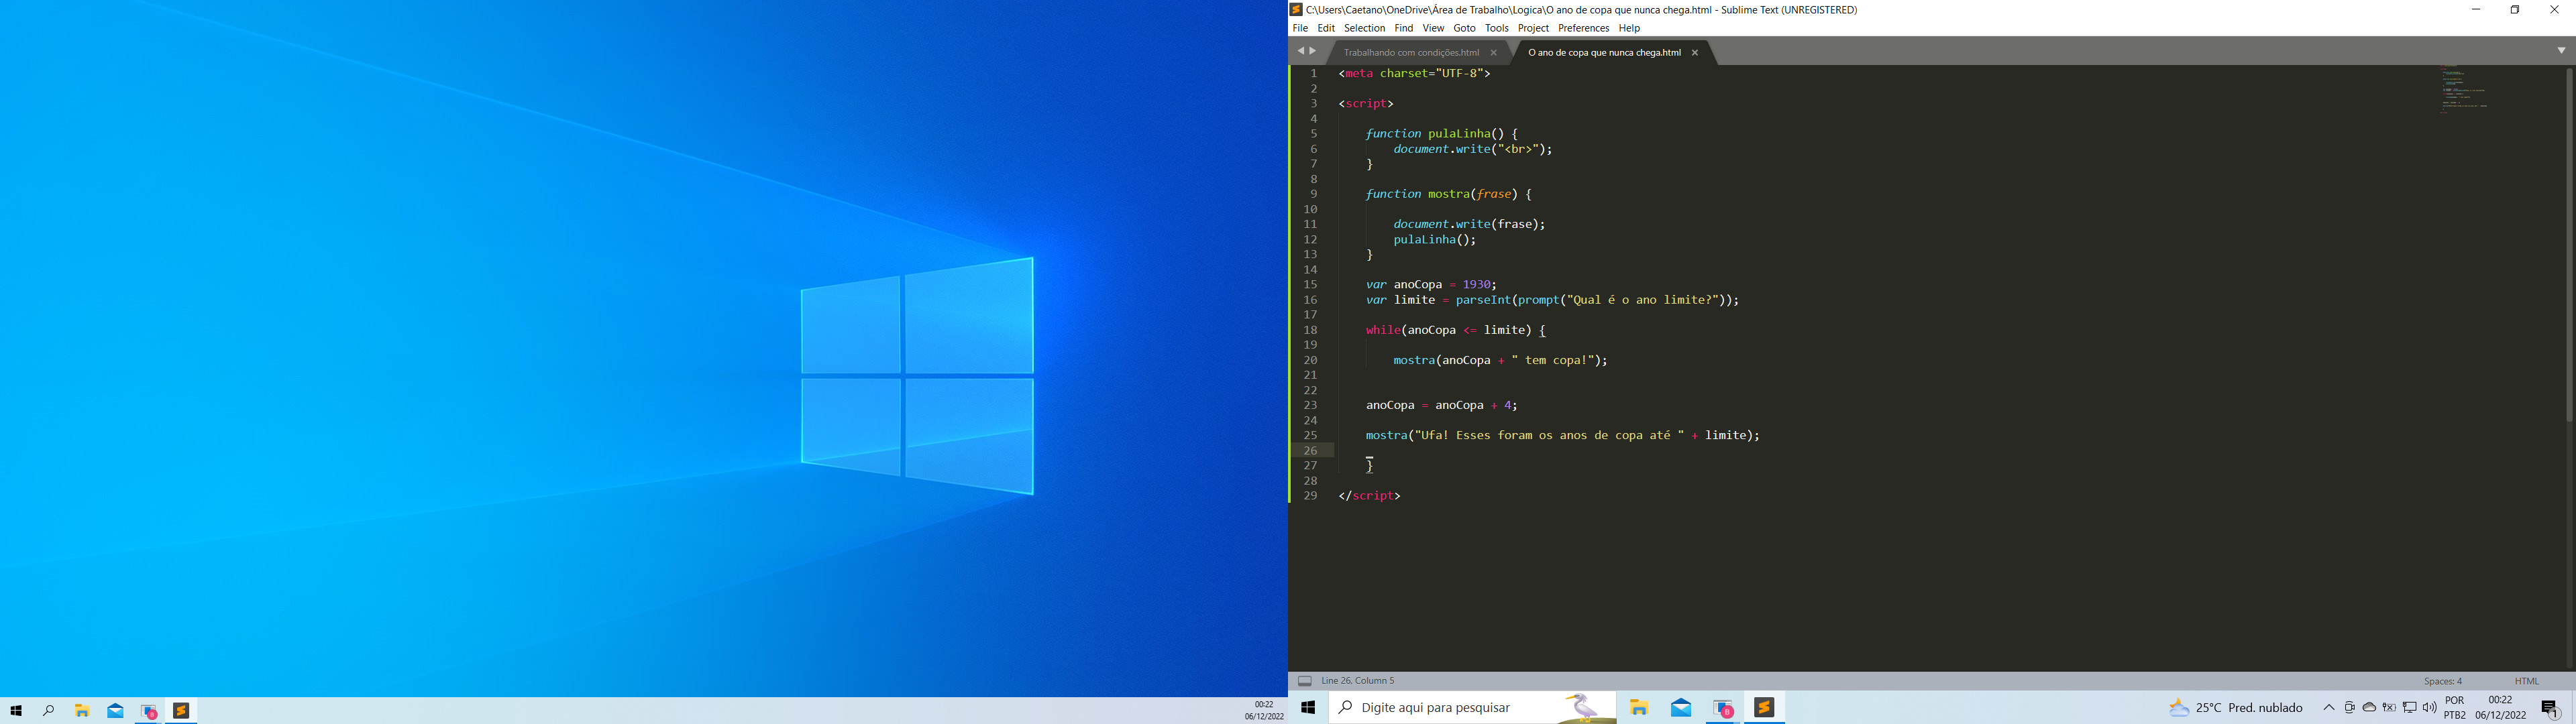The height and width of the screenshot is (724, 2576).
Task: Click the previous tab arrow in tab bar
Action: click(x=1300, y=51)
